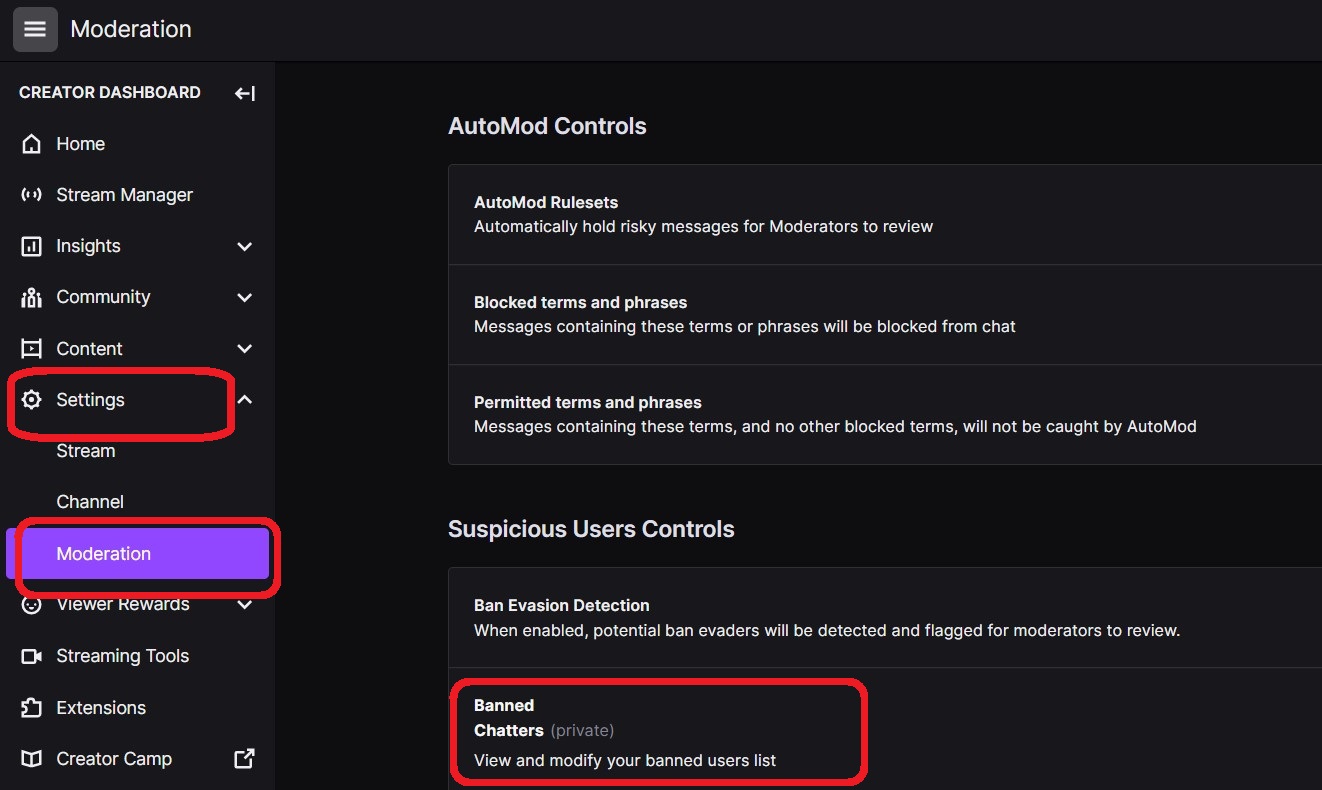This screenshot has height=790, width=1322.
Task: Click the Extensions puzzle icon
Action: (32, 708)
